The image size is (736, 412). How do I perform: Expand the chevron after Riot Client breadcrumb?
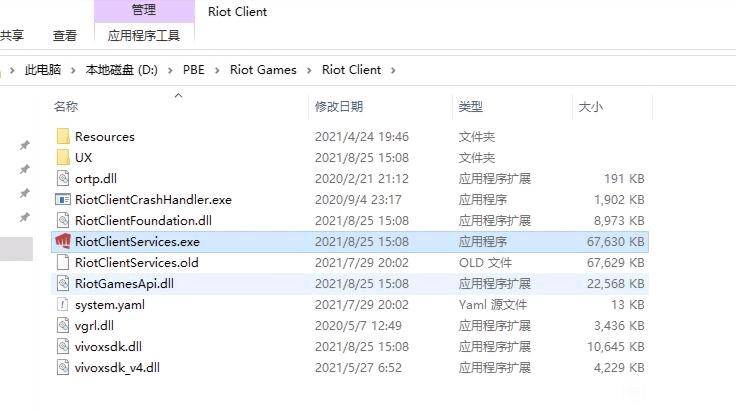coord(393,70)
